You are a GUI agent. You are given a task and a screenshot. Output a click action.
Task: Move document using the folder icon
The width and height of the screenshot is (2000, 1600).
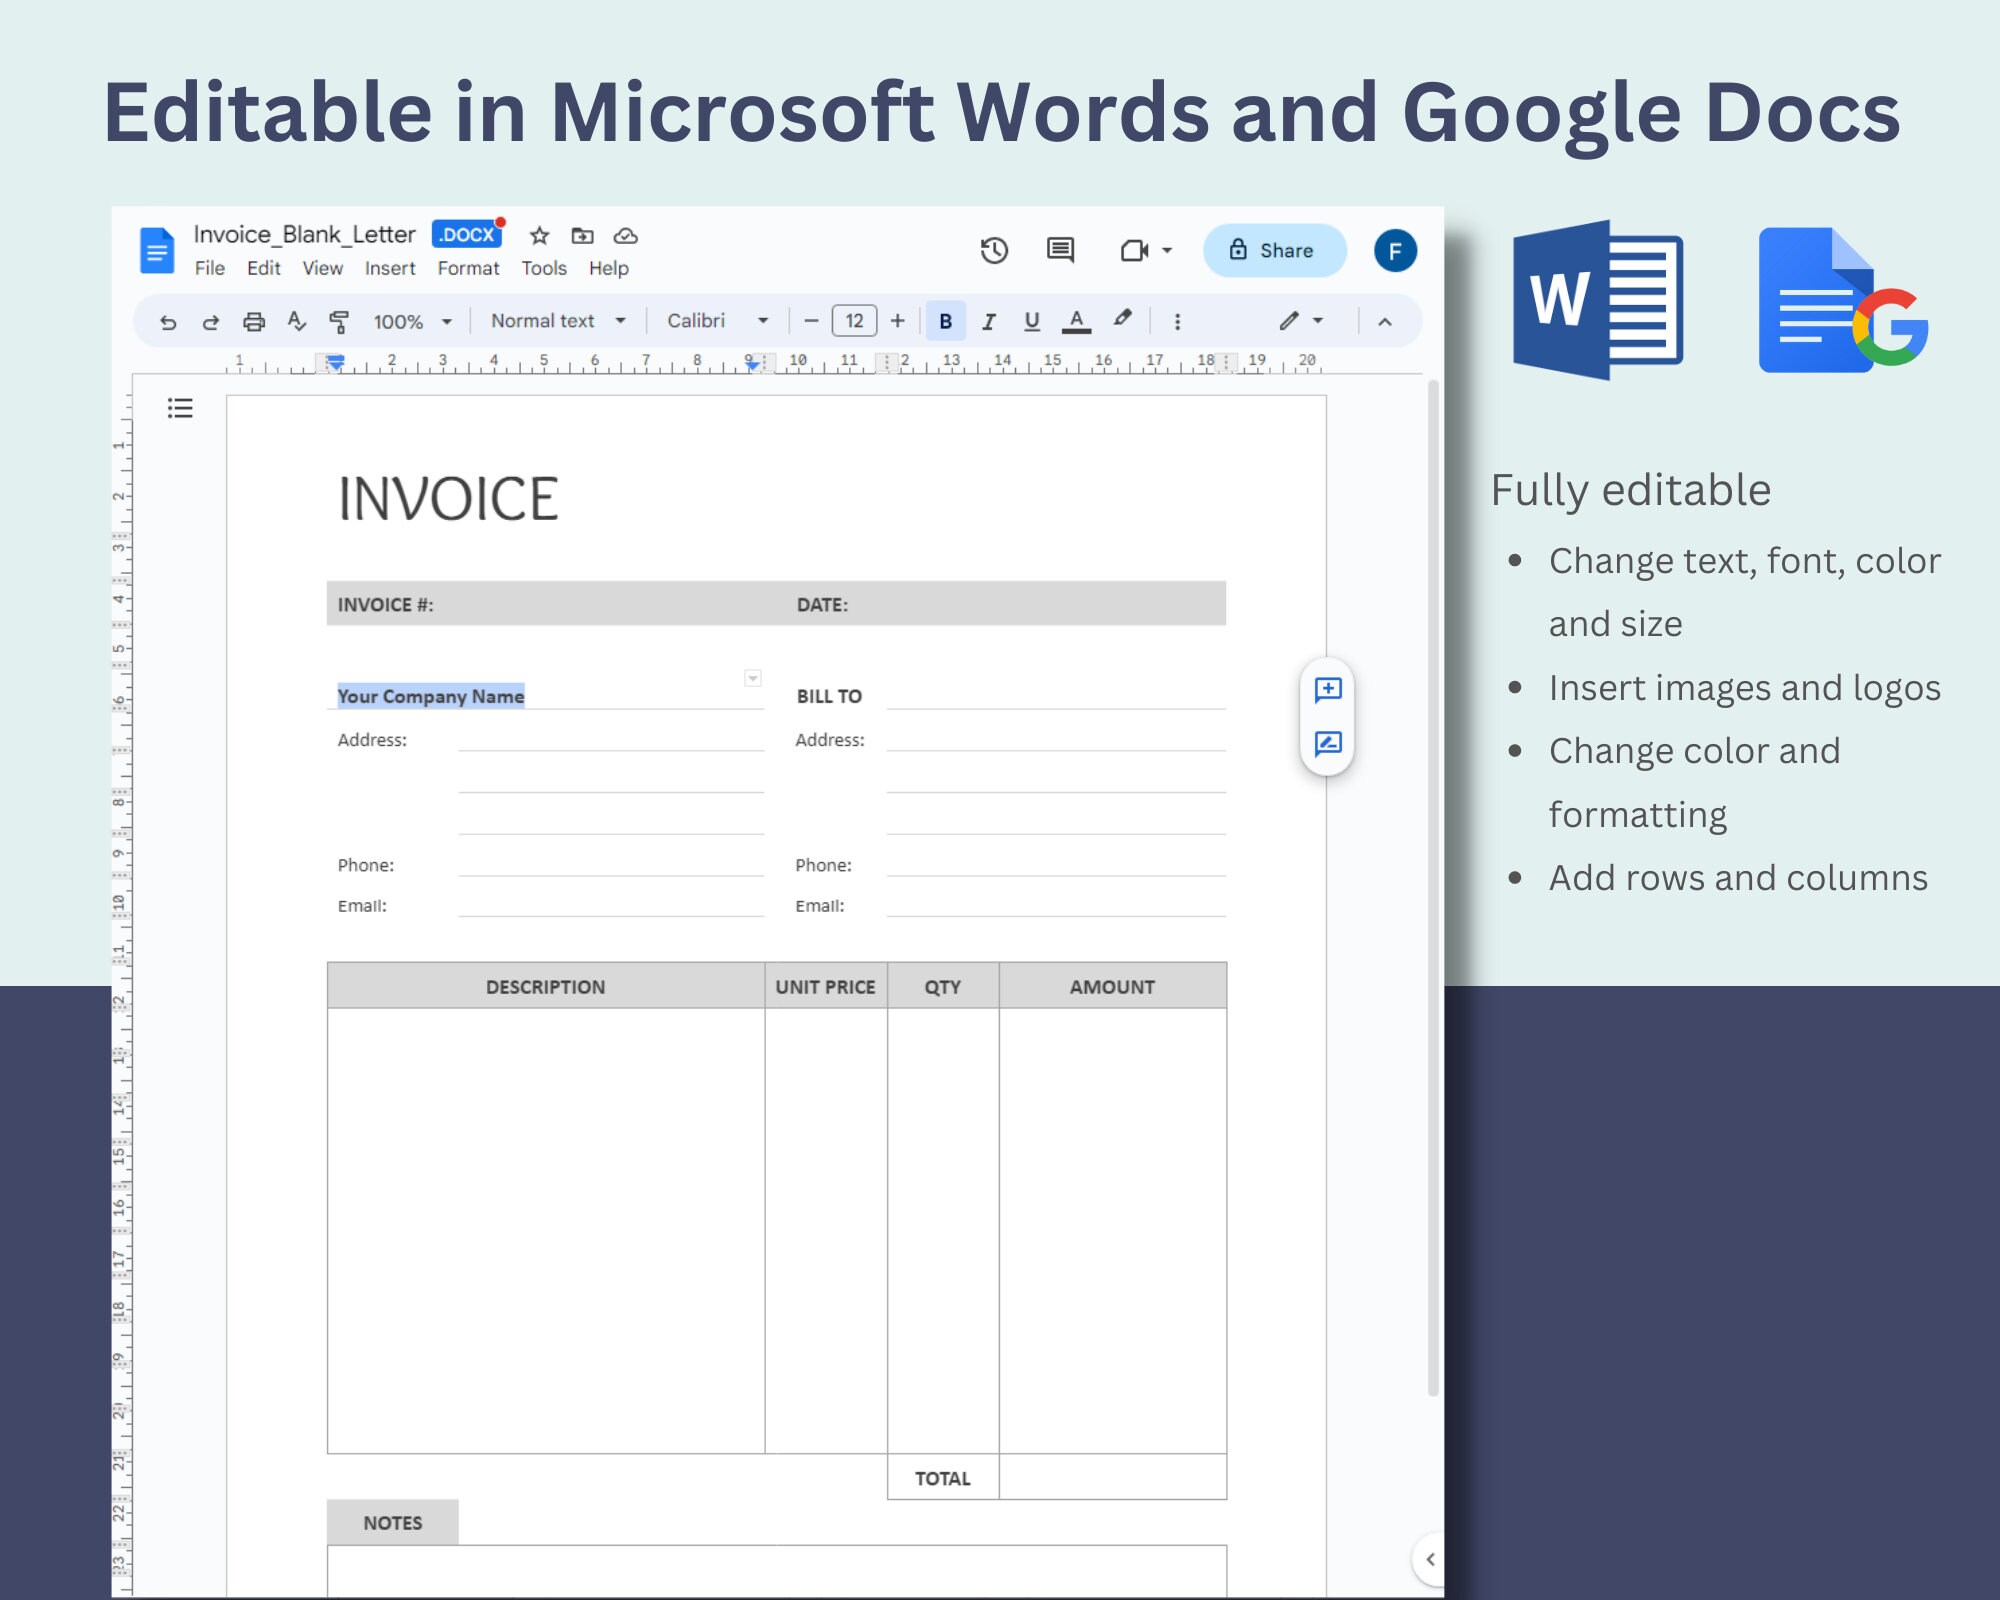(582, 236)
